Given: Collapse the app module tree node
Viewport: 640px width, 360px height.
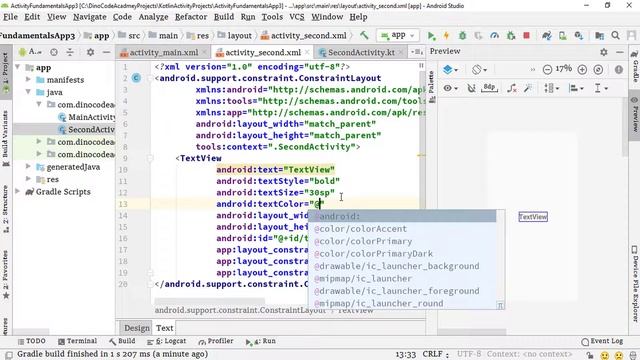Looking at the screenshot, I should (x=18, y=67).
